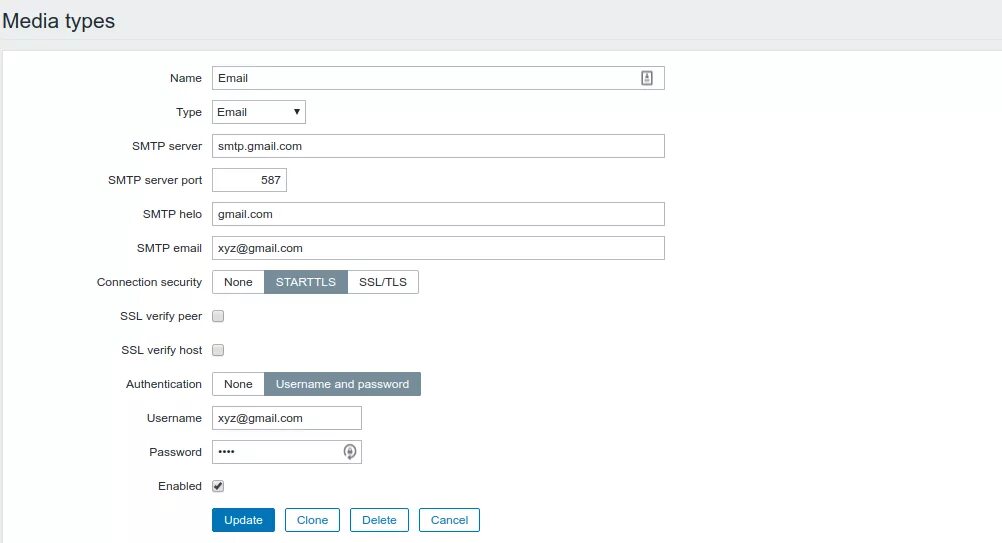Focus the Name input field
This screenshot has height=543, width=1002.
pyautogui.click(x=438, y=78)
